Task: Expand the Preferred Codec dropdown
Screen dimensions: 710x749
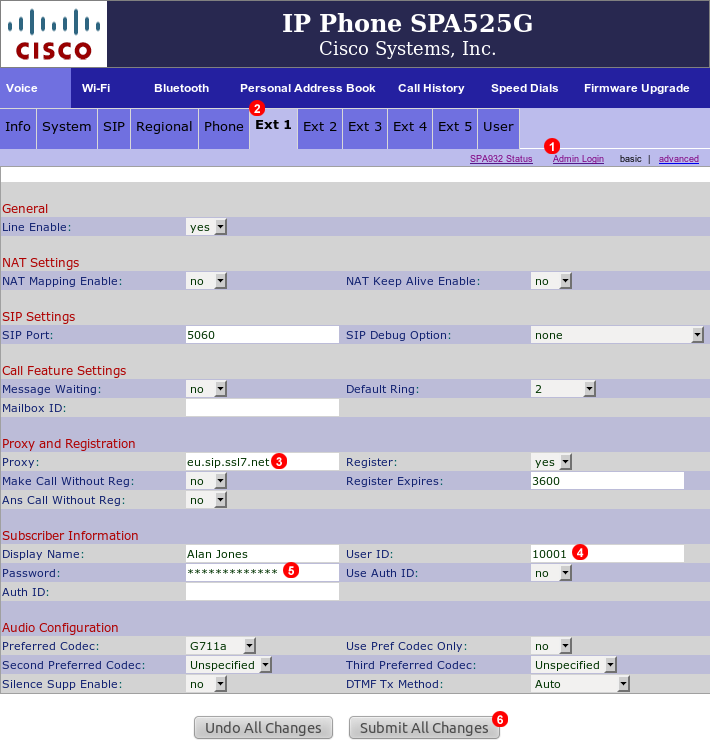Action: tap(221, 646)
